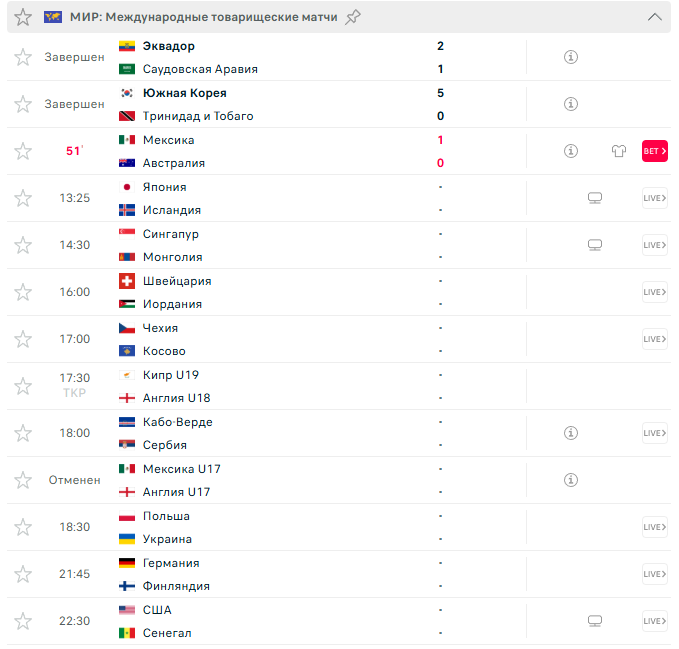Open info icon for South Korea match
This screenshot has width=679, height=649.
pos(571,104)
